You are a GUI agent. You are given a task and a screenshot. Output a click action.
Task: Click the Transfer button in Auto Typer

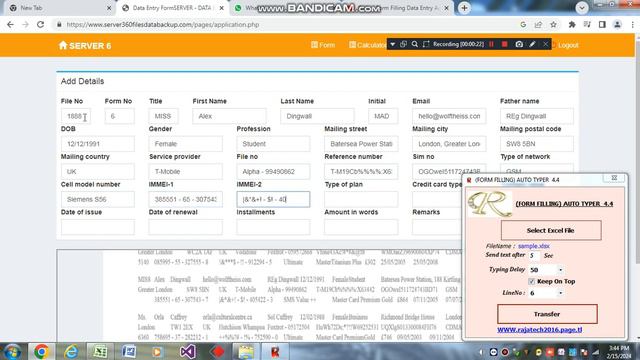pyautogui.click(x=547, y=314)
